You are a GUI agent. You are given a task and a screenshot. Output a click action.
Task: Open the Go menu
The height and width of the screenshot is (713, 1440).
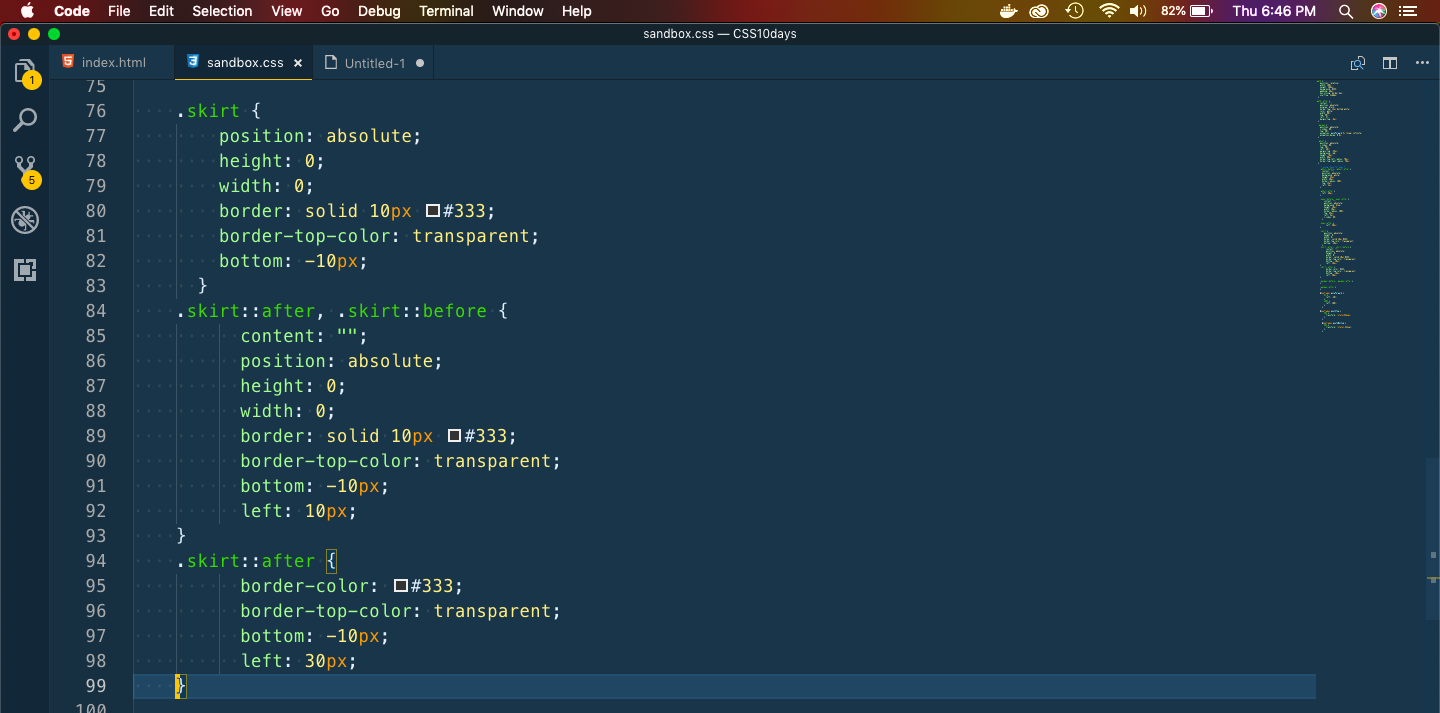[330, 11]
